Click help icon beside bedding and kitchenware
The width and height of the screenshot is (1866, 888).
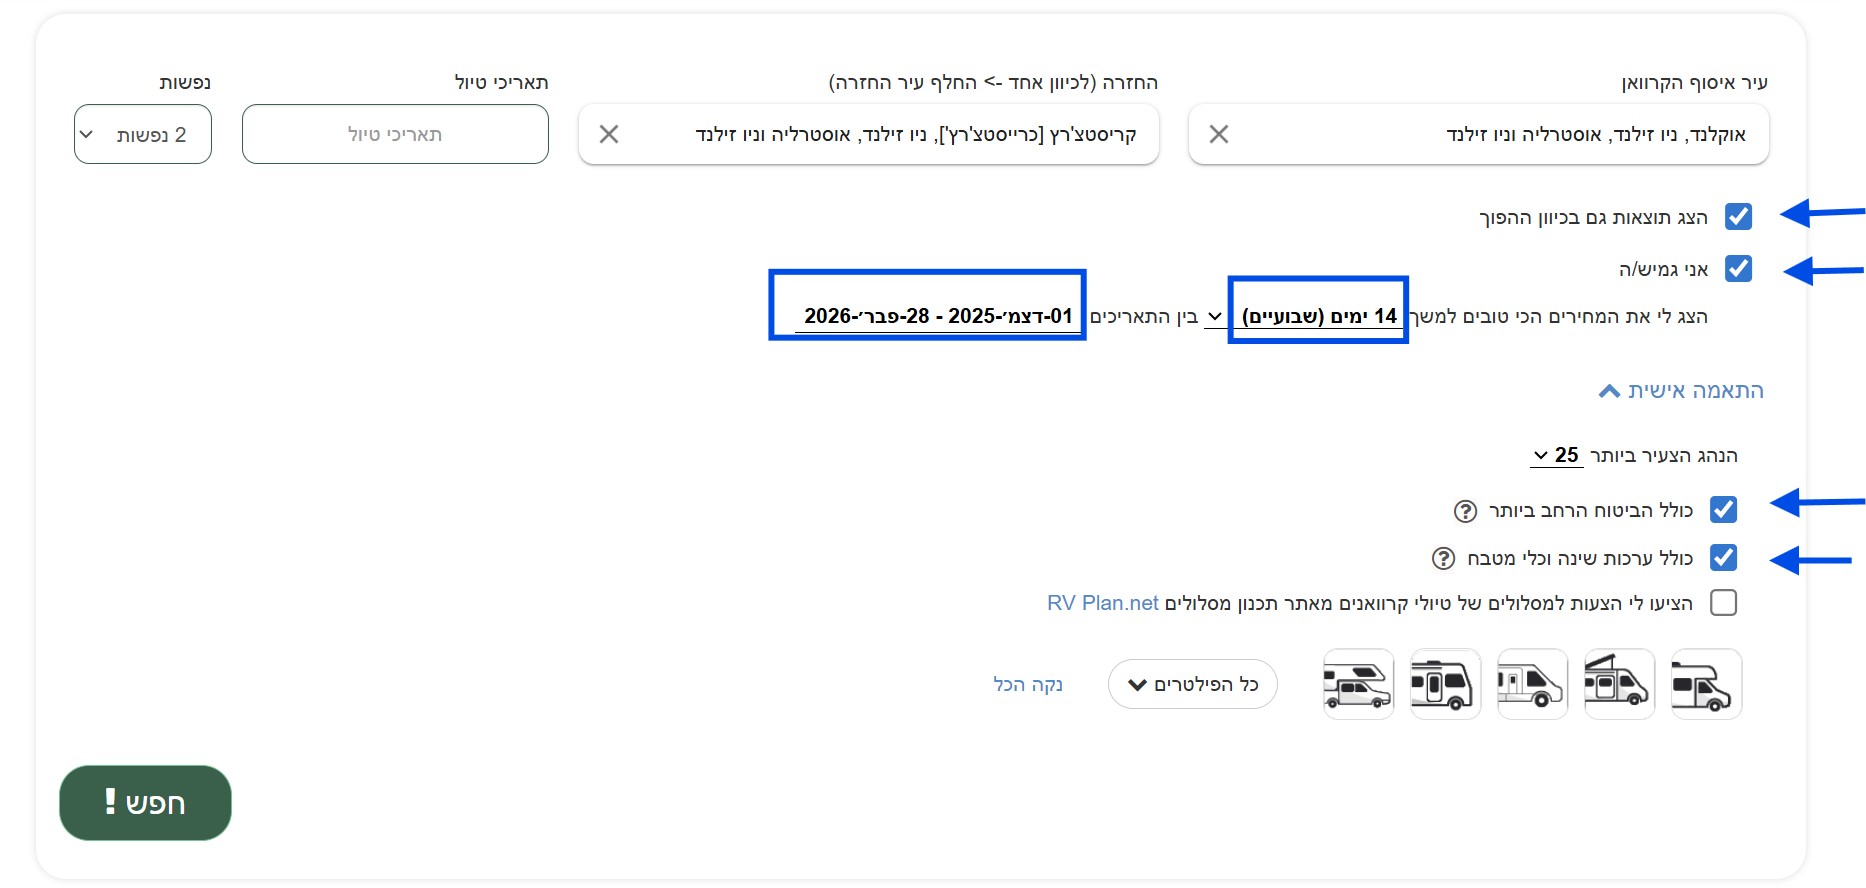coord(1443,558)
